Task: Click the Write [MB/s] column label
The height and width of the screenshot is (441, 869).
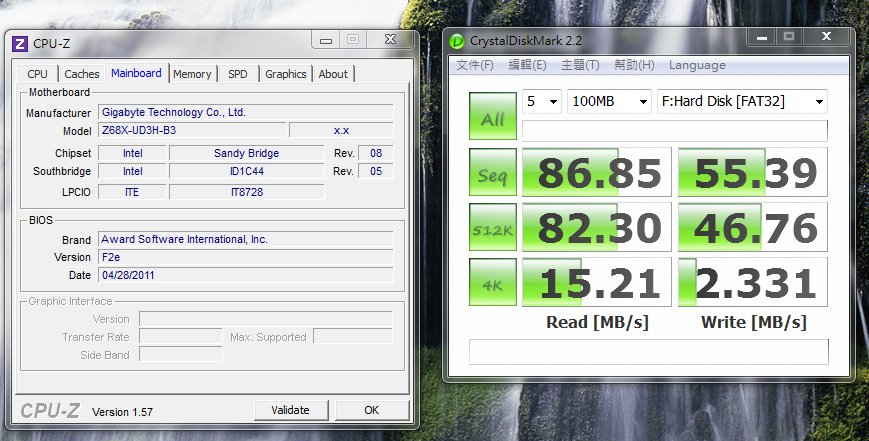Action: [x=753, y=322]
